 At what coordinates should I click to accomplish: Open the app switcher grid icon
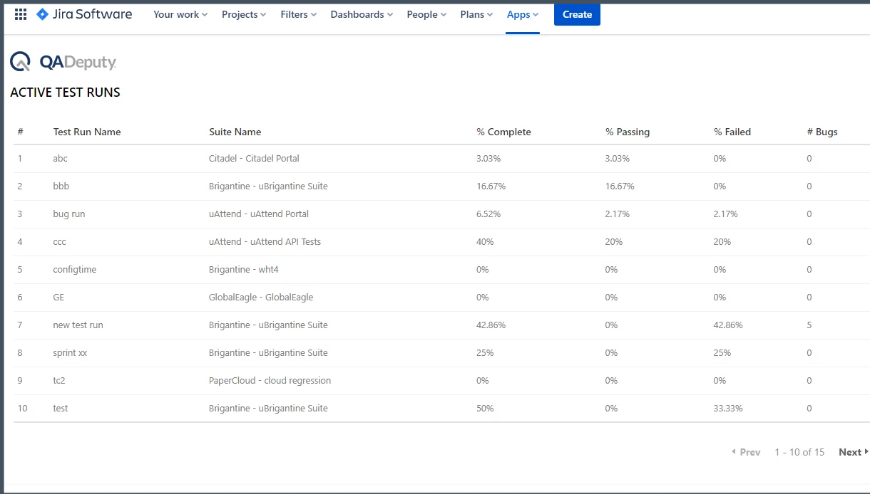[x=20, y=15]
